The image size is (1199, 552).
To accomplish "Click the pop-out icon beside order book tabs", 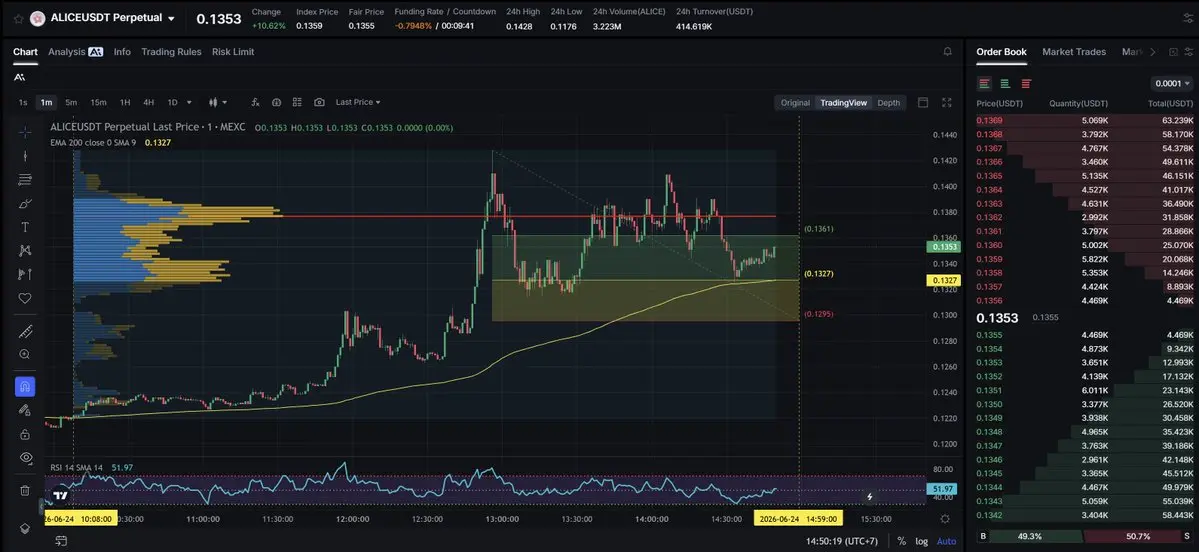I will point(1173,52).
